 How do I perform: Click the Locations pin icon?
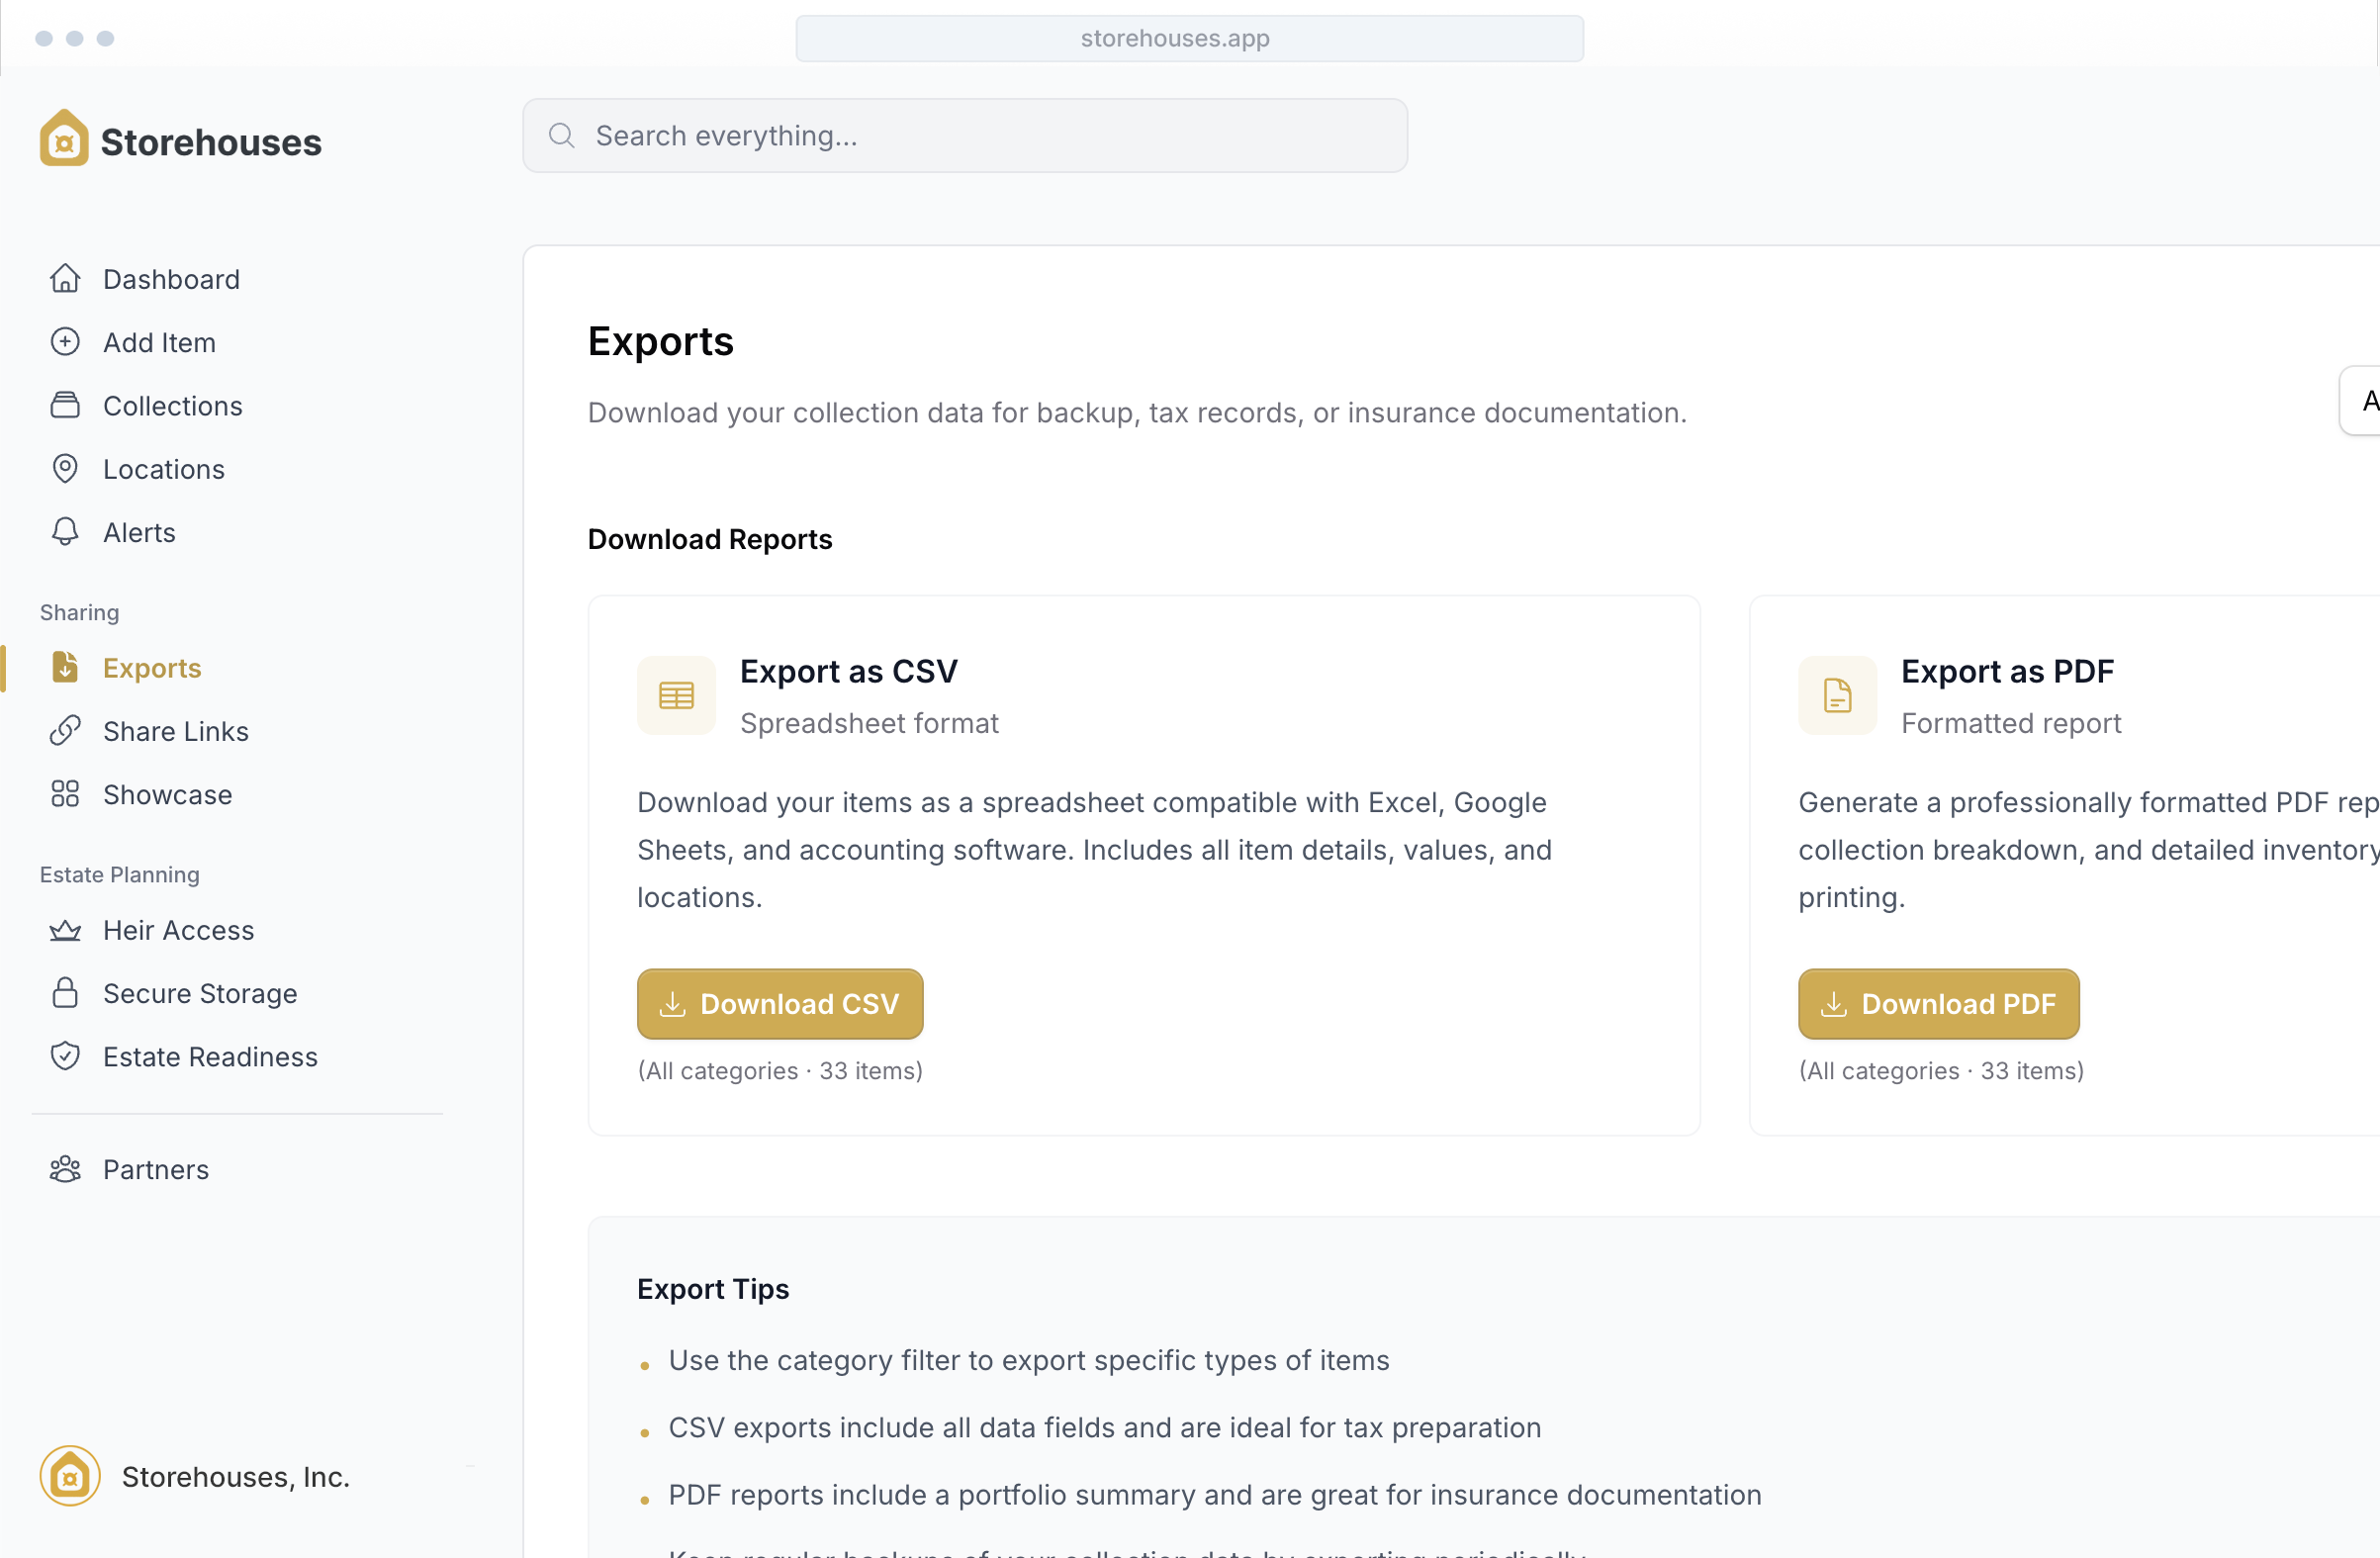65,469
